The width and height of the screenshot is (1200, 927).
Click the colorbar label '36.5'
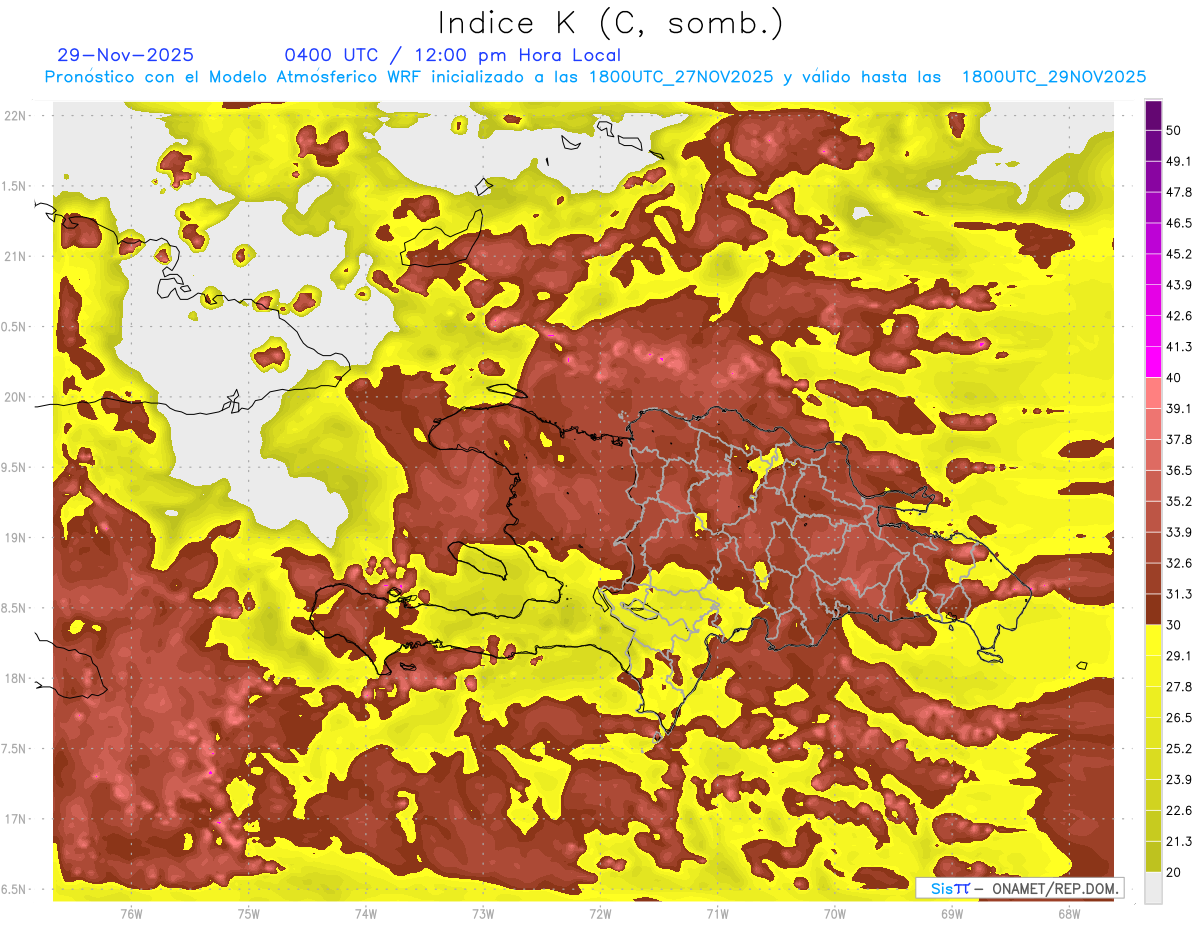[1179, 470]
